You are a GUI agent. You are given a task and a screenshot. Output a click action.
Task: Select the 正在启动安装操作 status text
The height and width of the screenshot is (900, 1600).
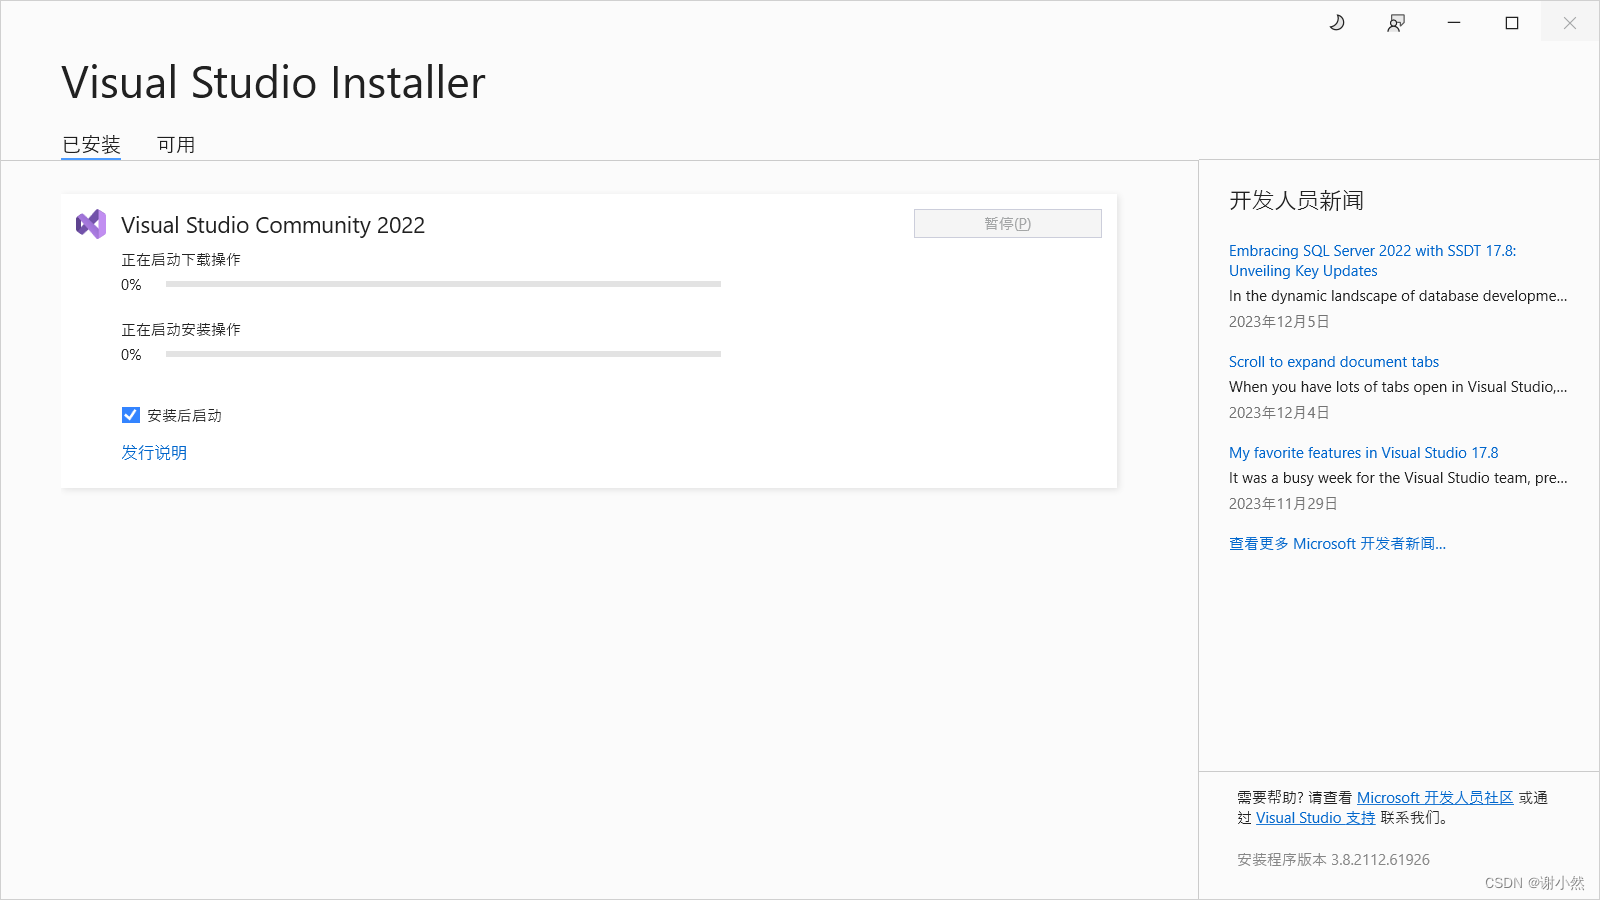coord(181,330)
